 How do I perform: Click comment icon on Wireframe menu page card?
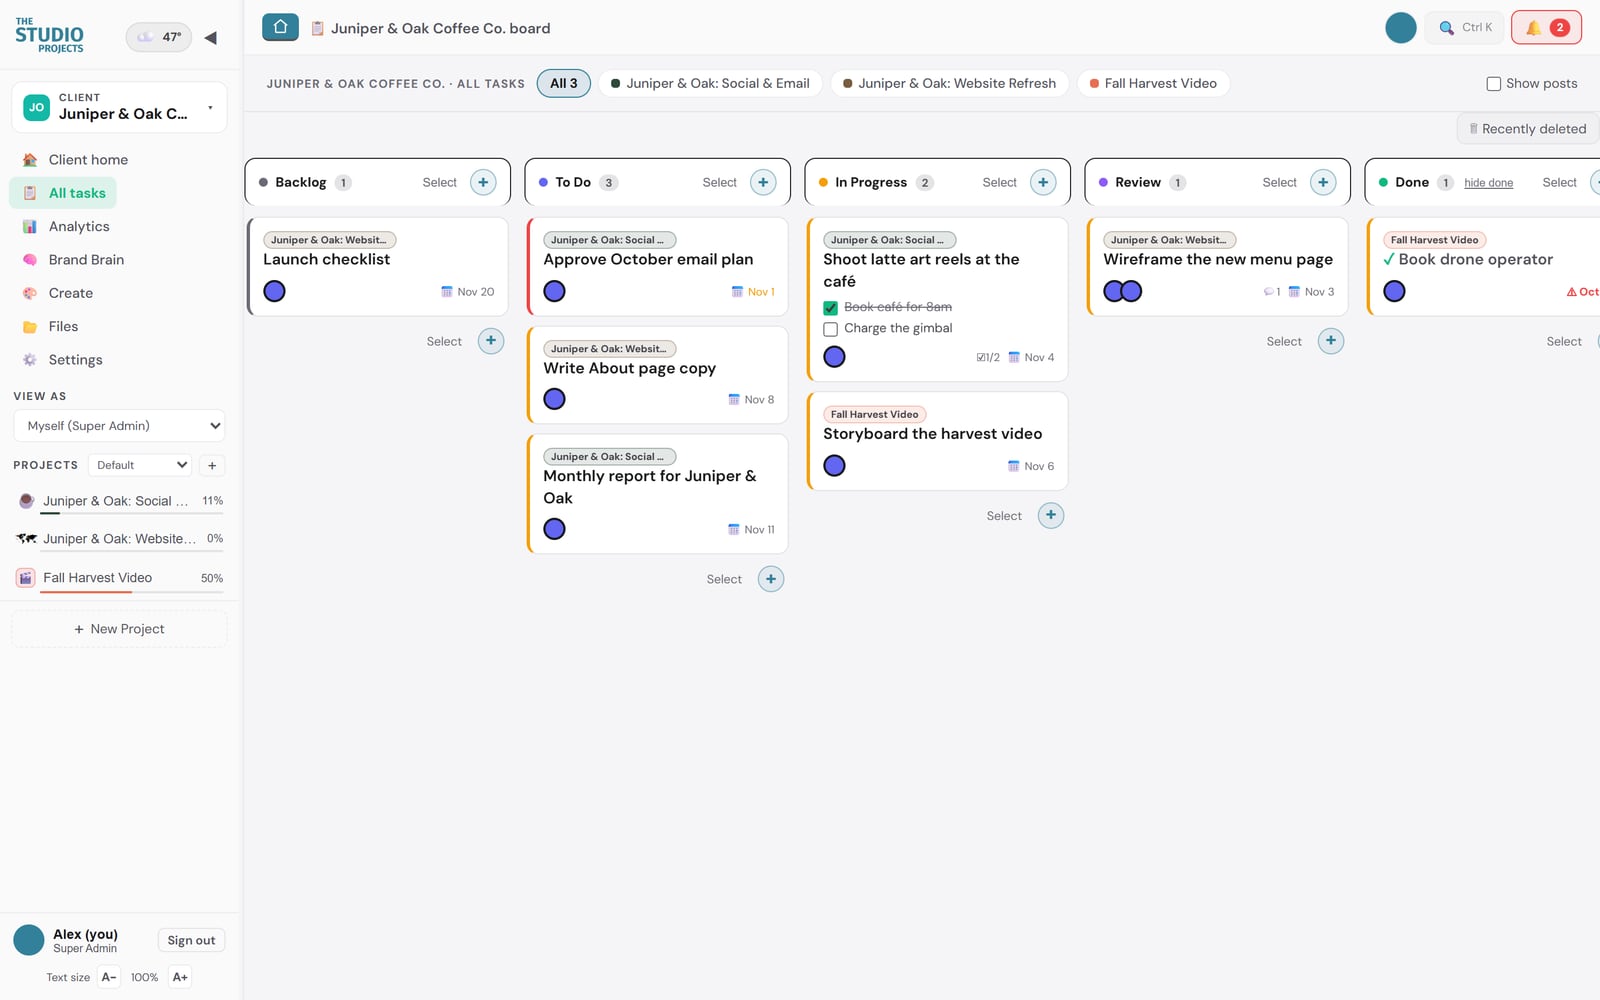coord(1268,292)
